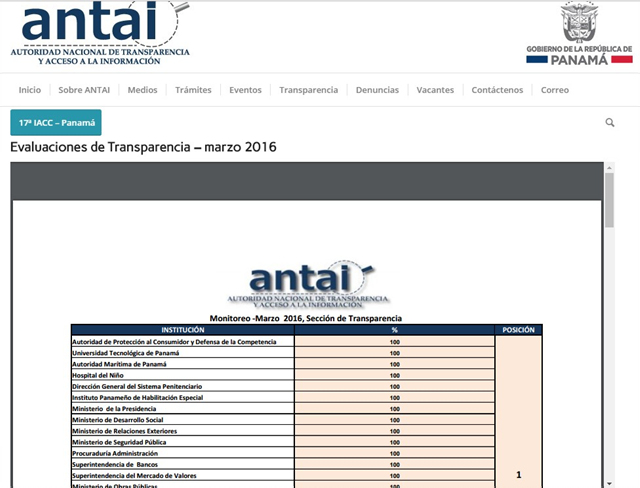Open the Contáctenos menu item
The image size is (640, 488).
(x=497, y=90)
